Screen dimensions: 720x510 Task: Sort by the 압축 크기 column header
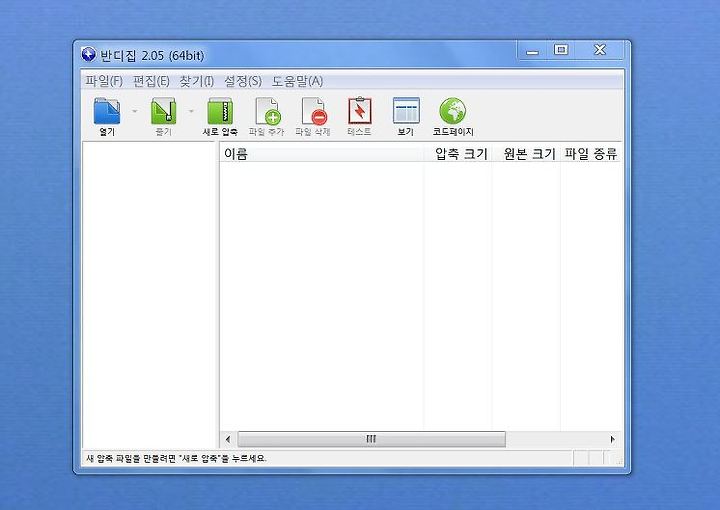tap(457, 153)
